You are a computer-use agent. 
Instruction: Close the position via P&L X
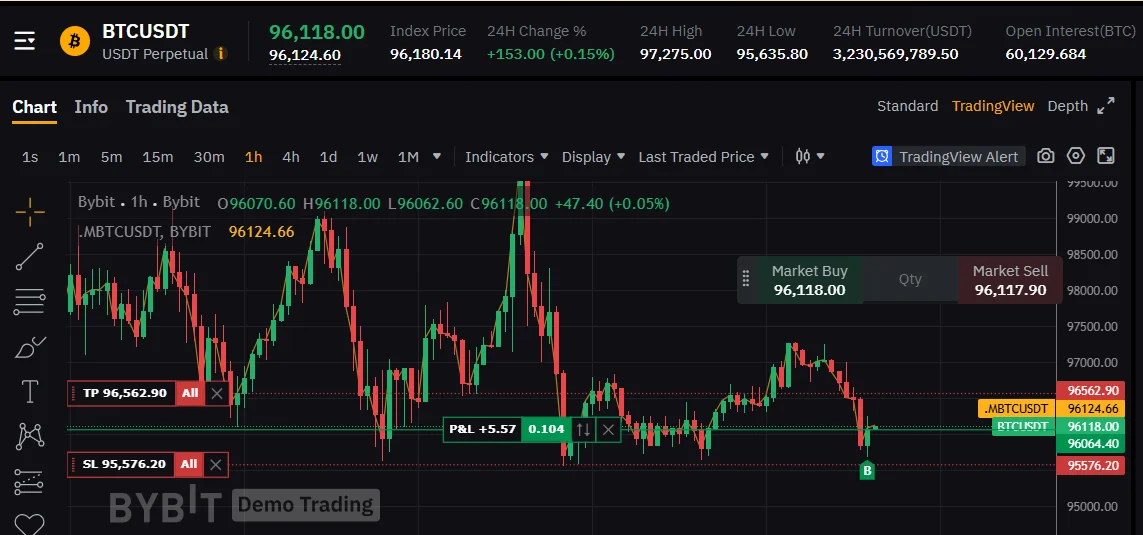pos(608,429)
